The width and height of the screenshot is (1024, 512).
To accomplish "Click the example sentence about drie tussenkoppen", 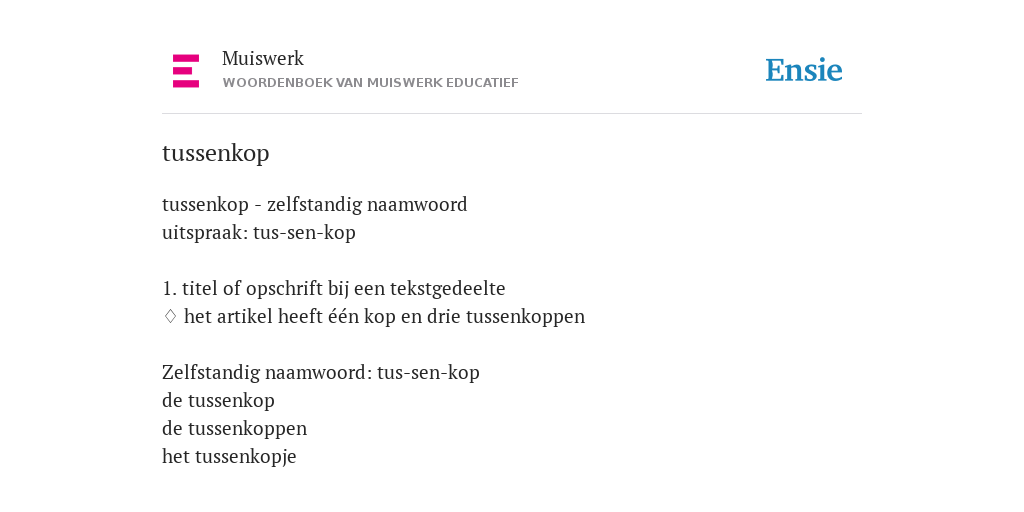I will click(x=384, y=317).
